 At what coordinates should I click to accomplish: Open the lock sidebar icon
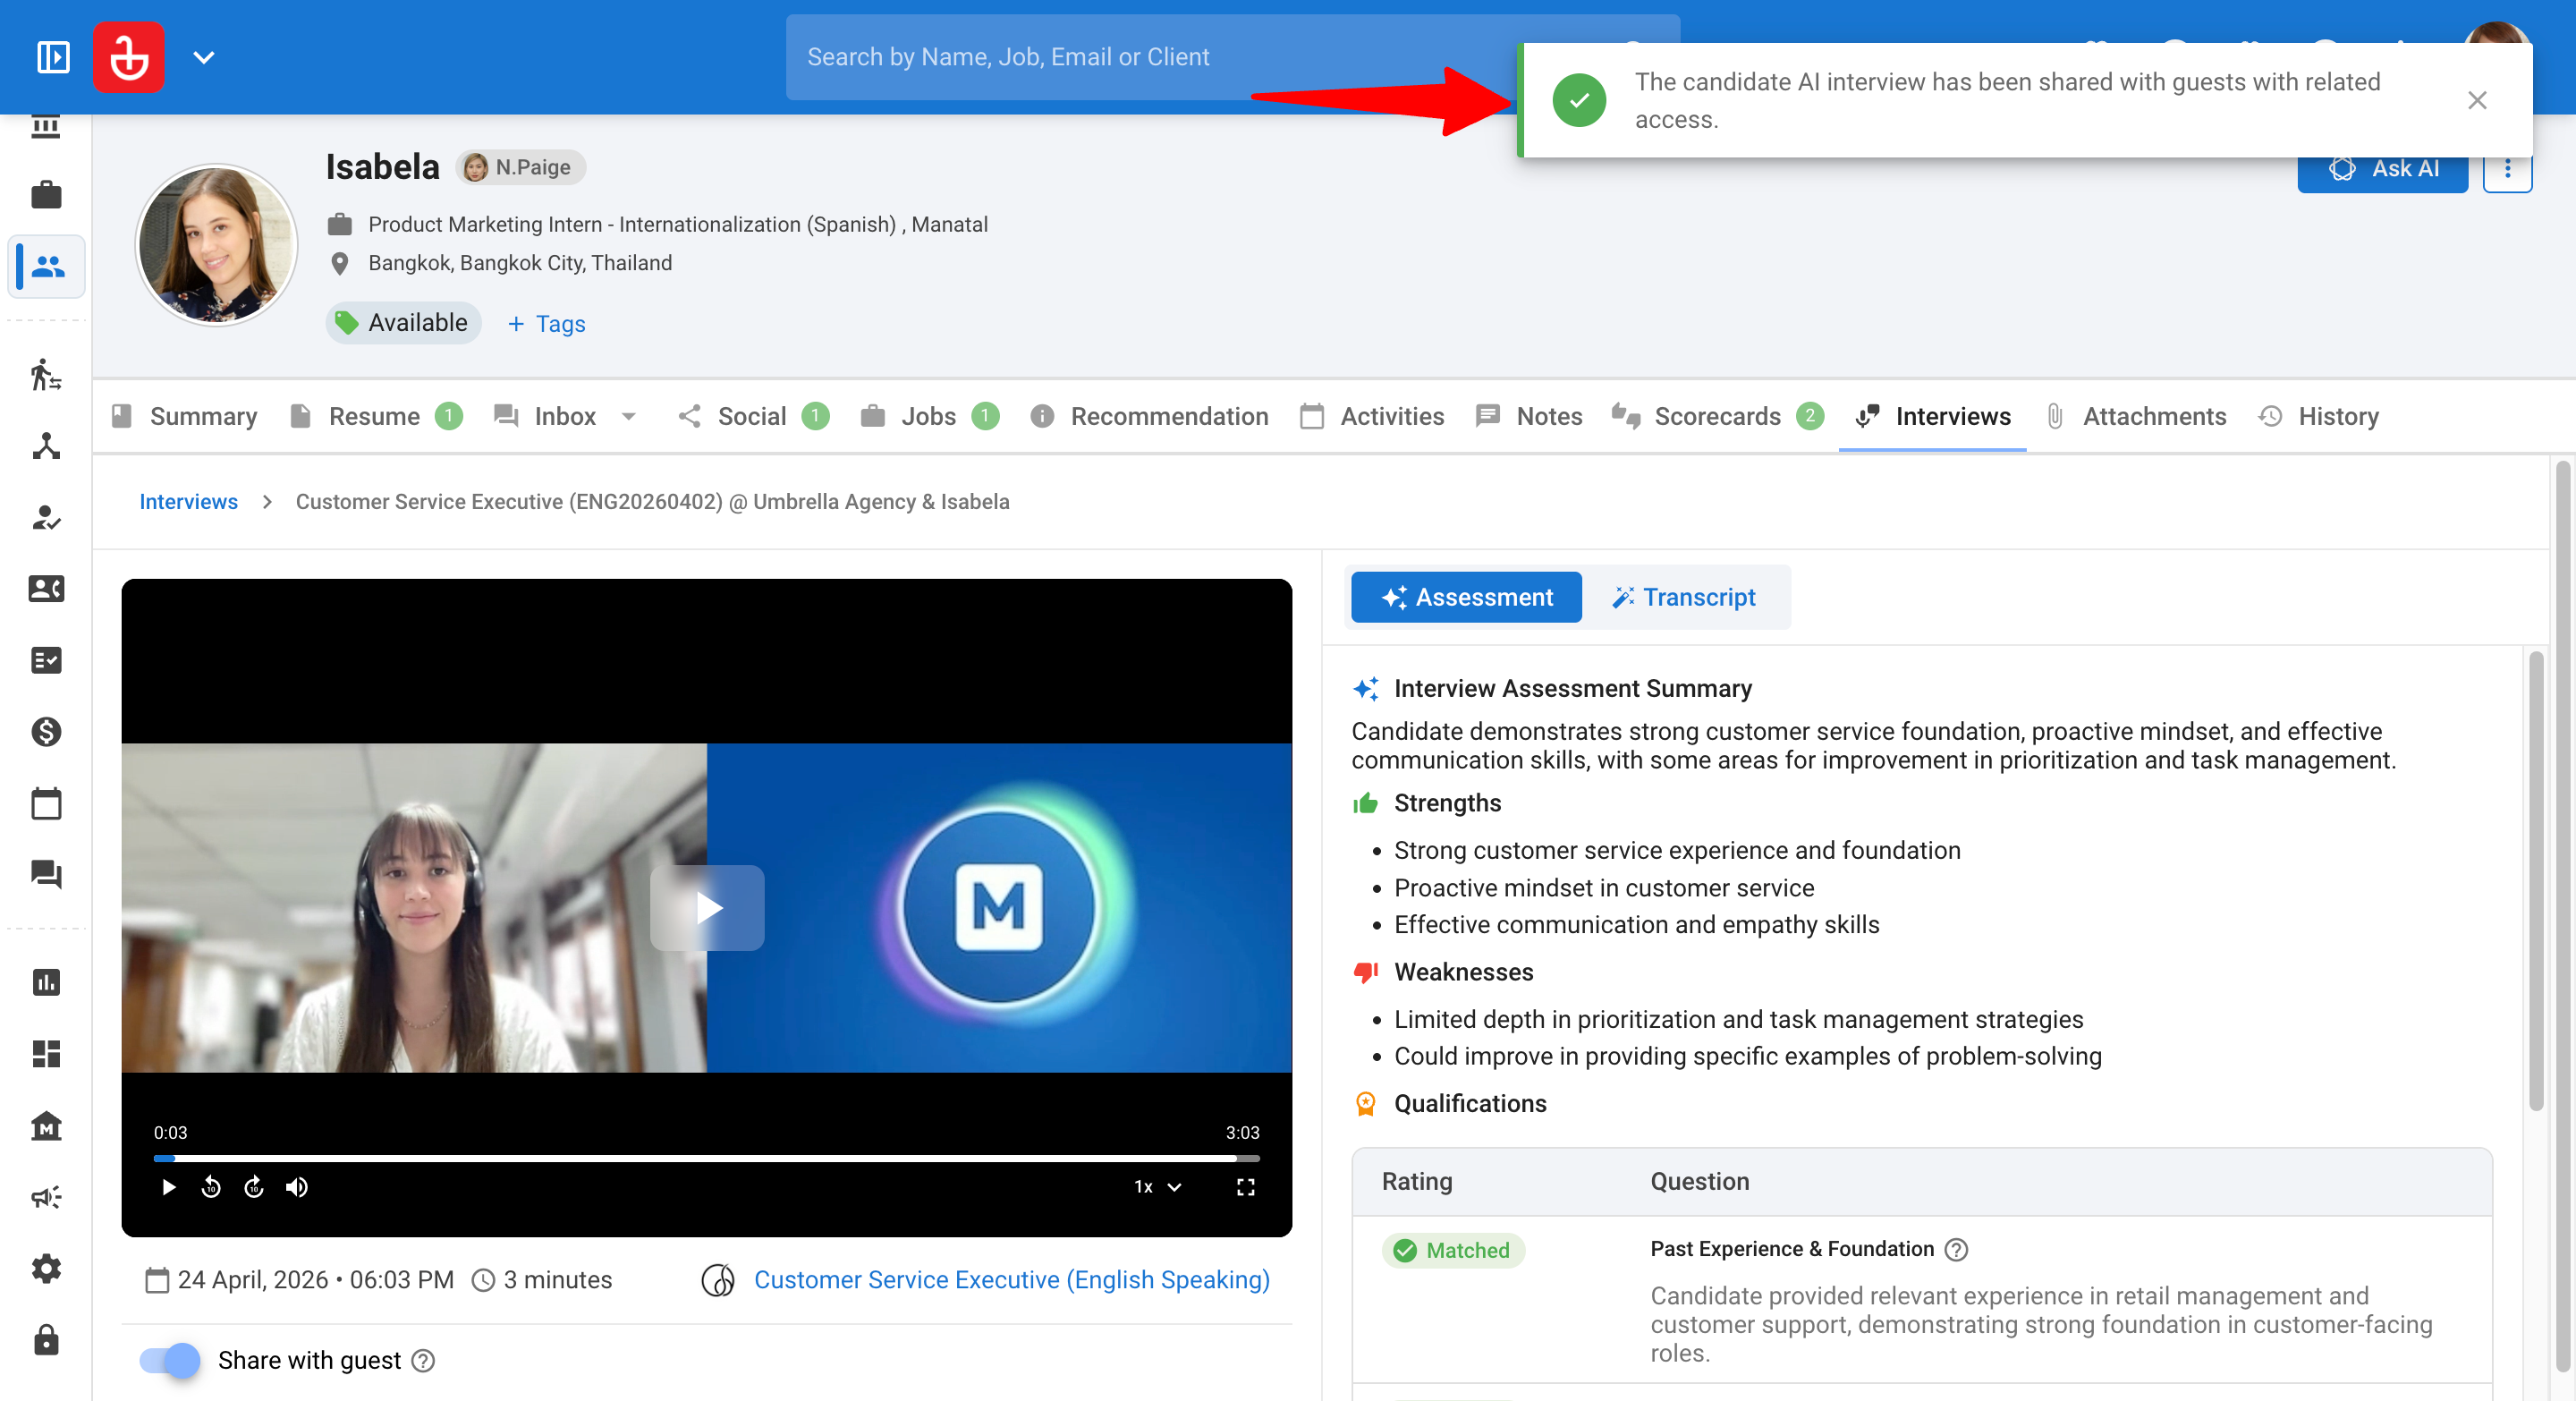tap(46, 1340)
